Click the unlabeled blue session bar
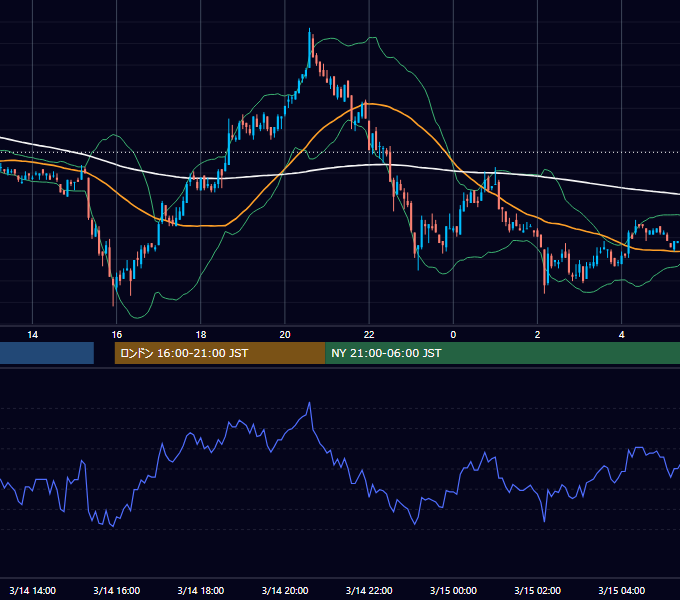Viewport: 680px width, 600px height. click(47, 353)
